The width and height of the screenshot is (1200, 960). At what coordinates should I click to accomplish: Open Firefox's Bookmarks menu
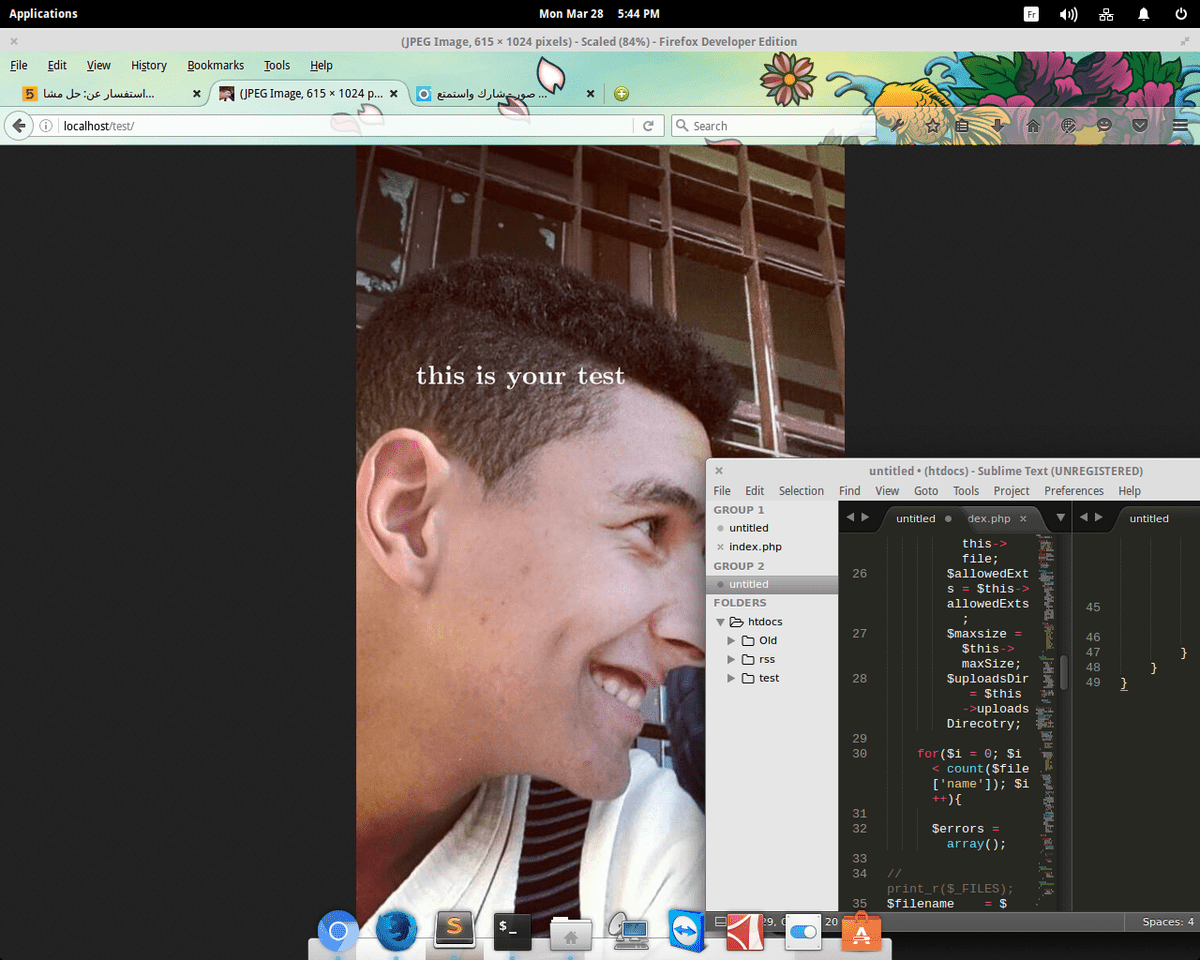coord(215,65)
